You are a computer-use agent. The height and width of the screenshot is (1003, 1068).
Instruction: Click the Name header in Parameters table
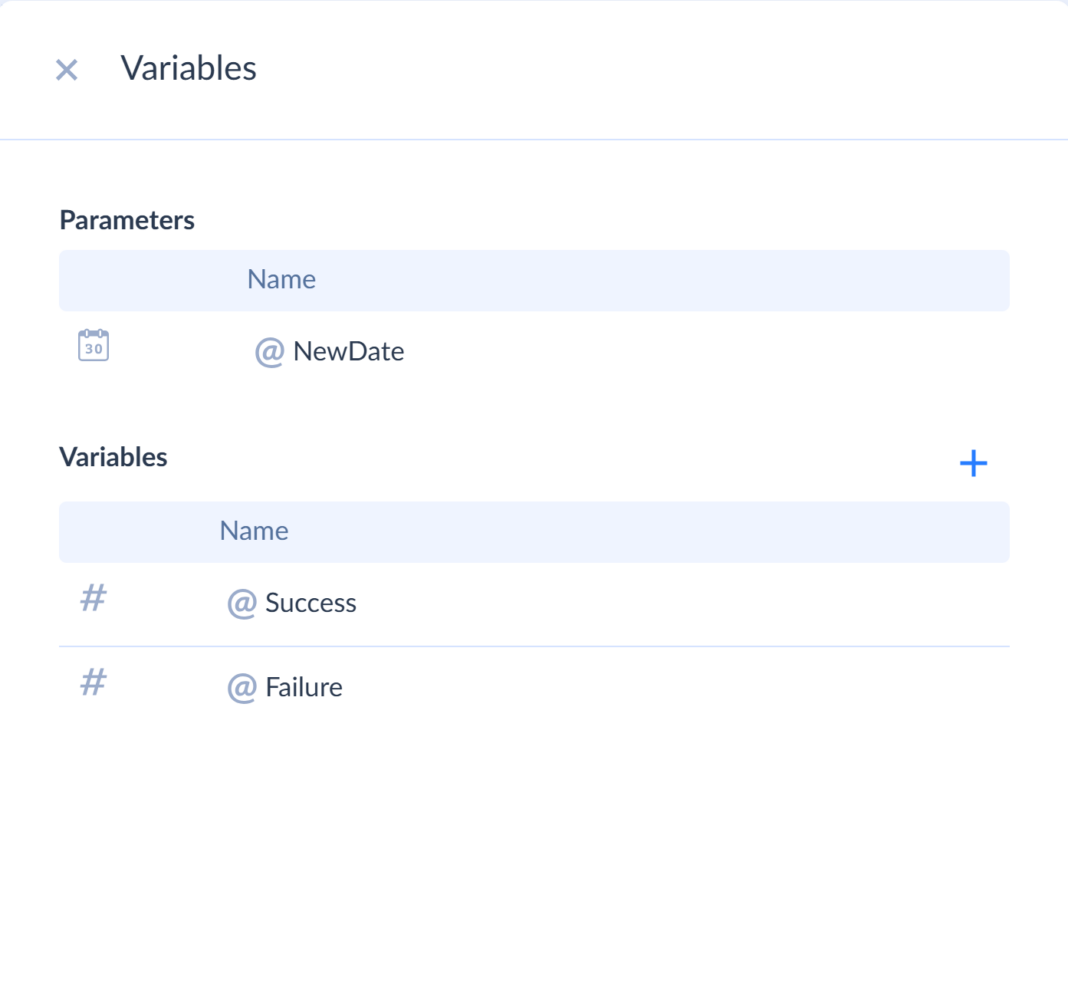pos(281,280)
